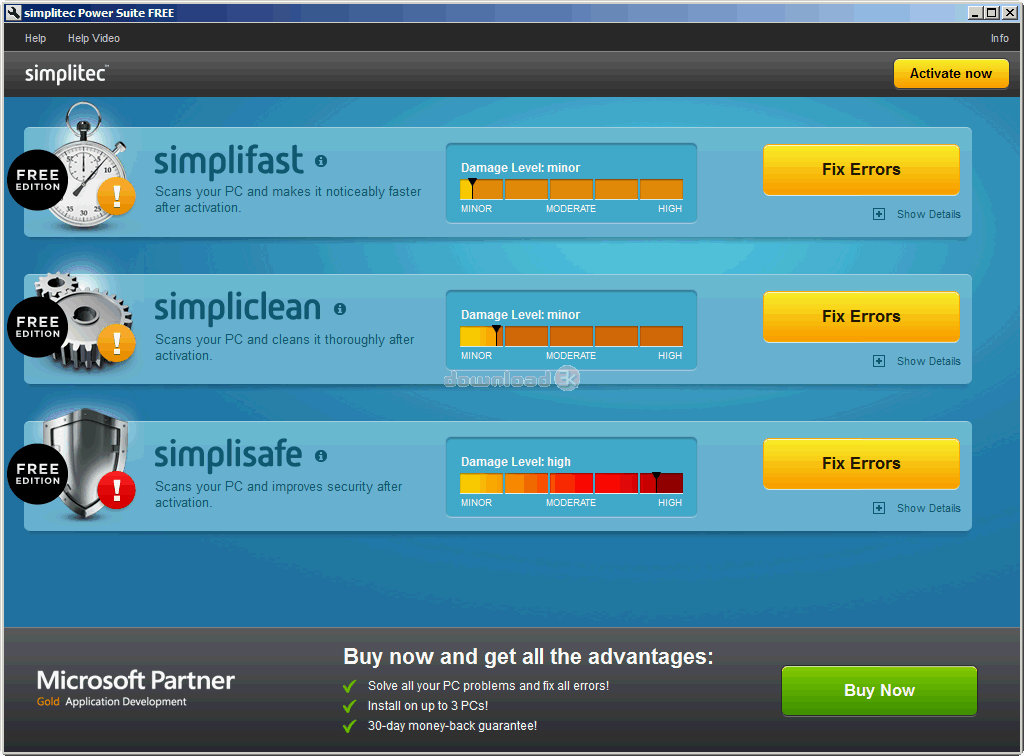Open Show Details link for simplifast
Image resolution: width=1024 pixels, height=756 pixels.
928,214
